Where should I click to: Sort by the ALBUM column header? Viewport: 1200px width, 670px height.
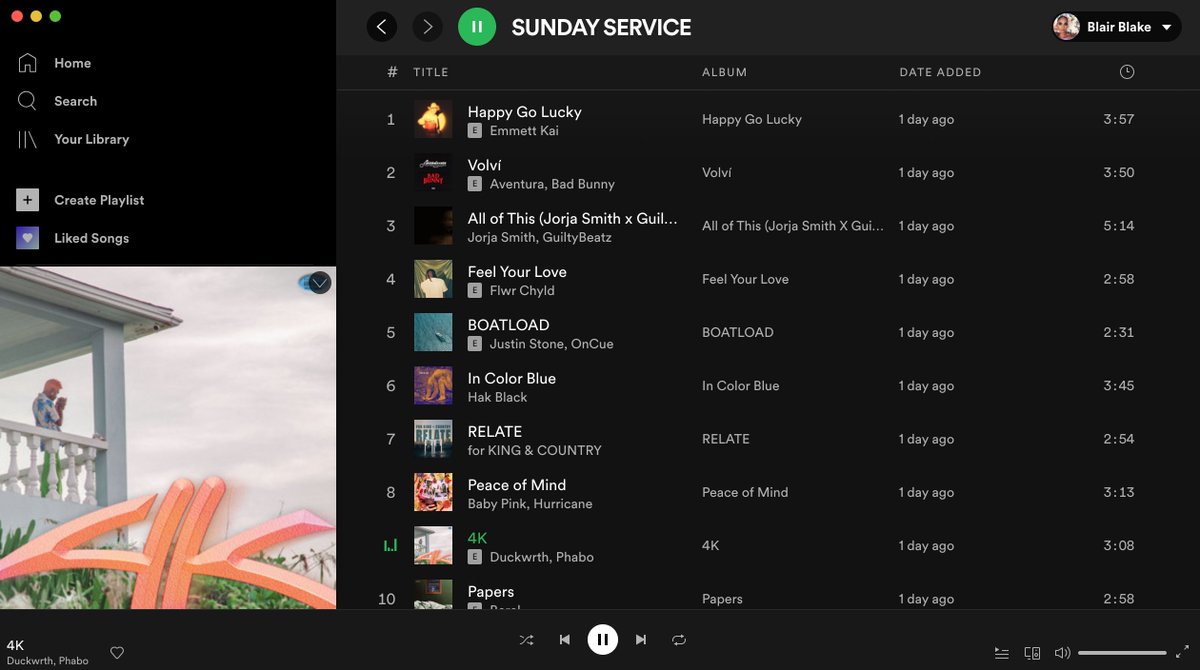(x=724, y=72)
